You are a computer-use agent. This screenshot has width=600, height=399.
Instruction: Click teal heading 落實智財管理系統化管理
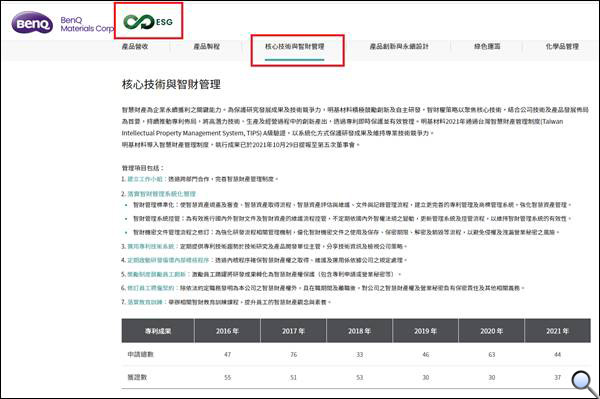161,194
